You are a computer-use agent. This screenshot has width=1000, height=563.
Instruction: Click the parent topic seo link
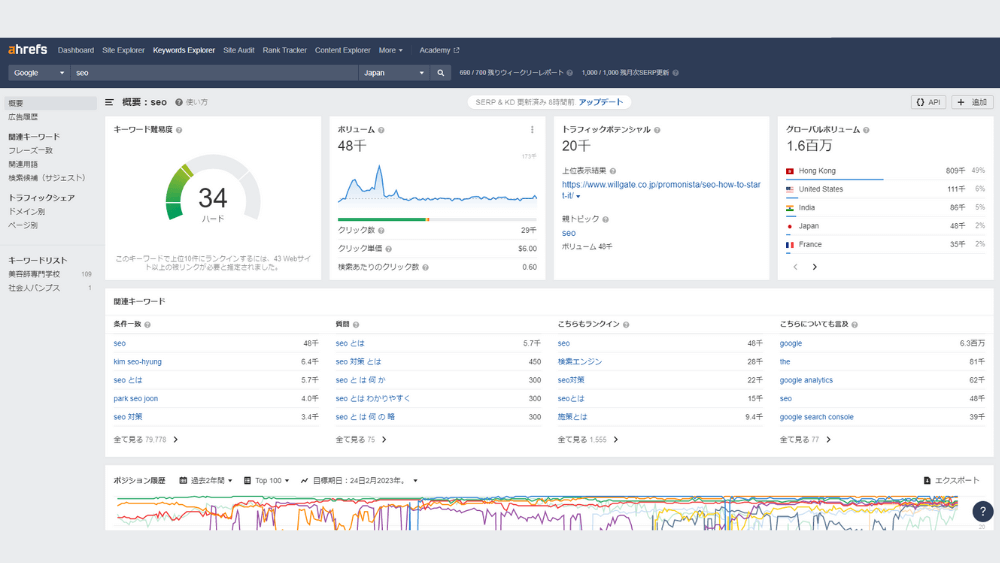pos(569,233)
